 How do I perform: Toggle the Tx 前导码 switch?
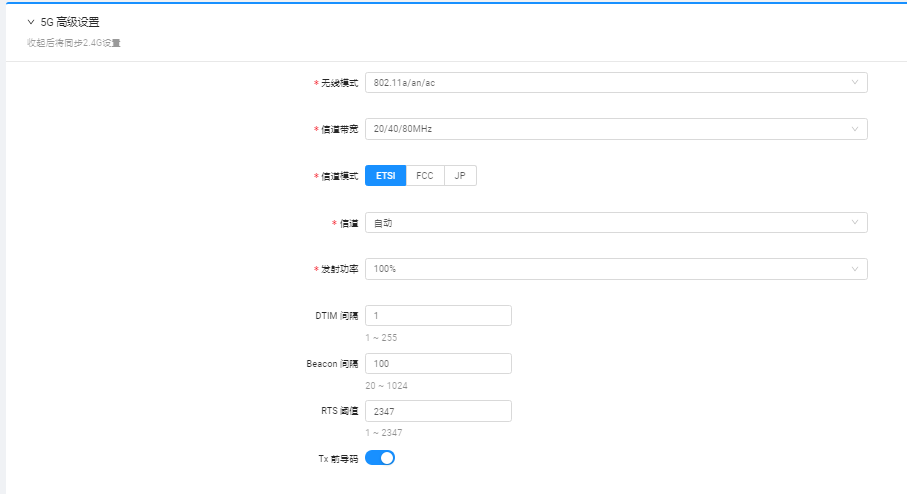click(x=380, y=458)
